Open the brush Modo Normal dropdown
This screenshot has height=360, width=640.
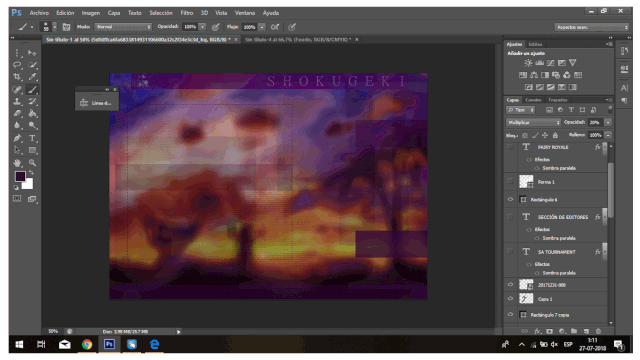[123, 27]
